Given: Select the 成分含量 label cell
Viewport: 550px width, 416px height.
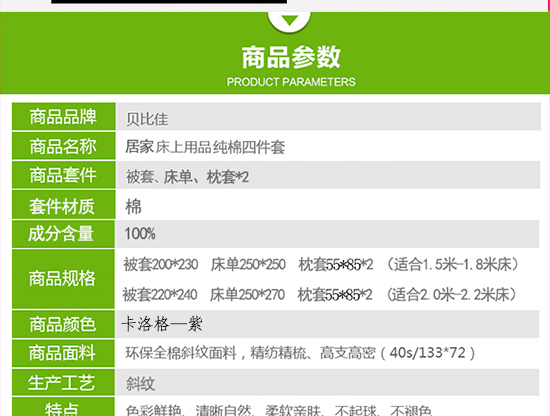Looking at the screenshot, I should [63, 234].
